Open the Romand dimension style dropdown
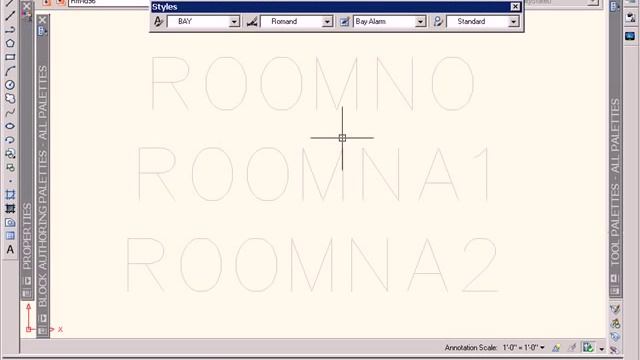640x360 pixels. tap(327, 22)
